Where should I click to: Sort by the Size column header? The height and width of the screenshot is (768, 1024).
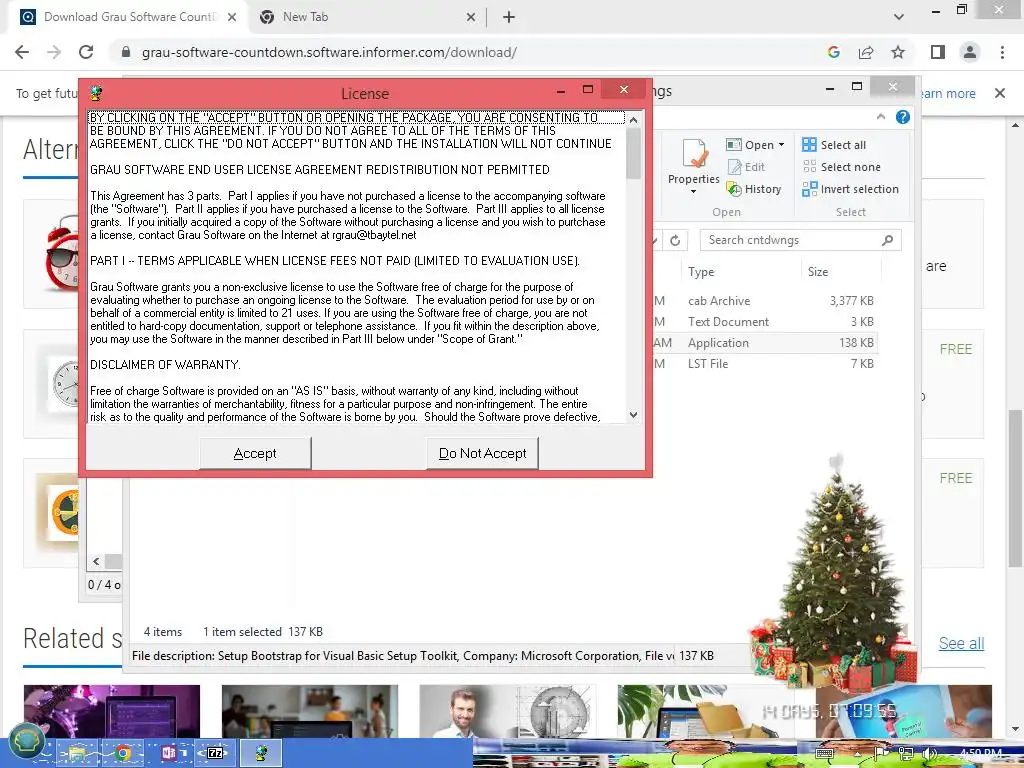pos(818,272)
